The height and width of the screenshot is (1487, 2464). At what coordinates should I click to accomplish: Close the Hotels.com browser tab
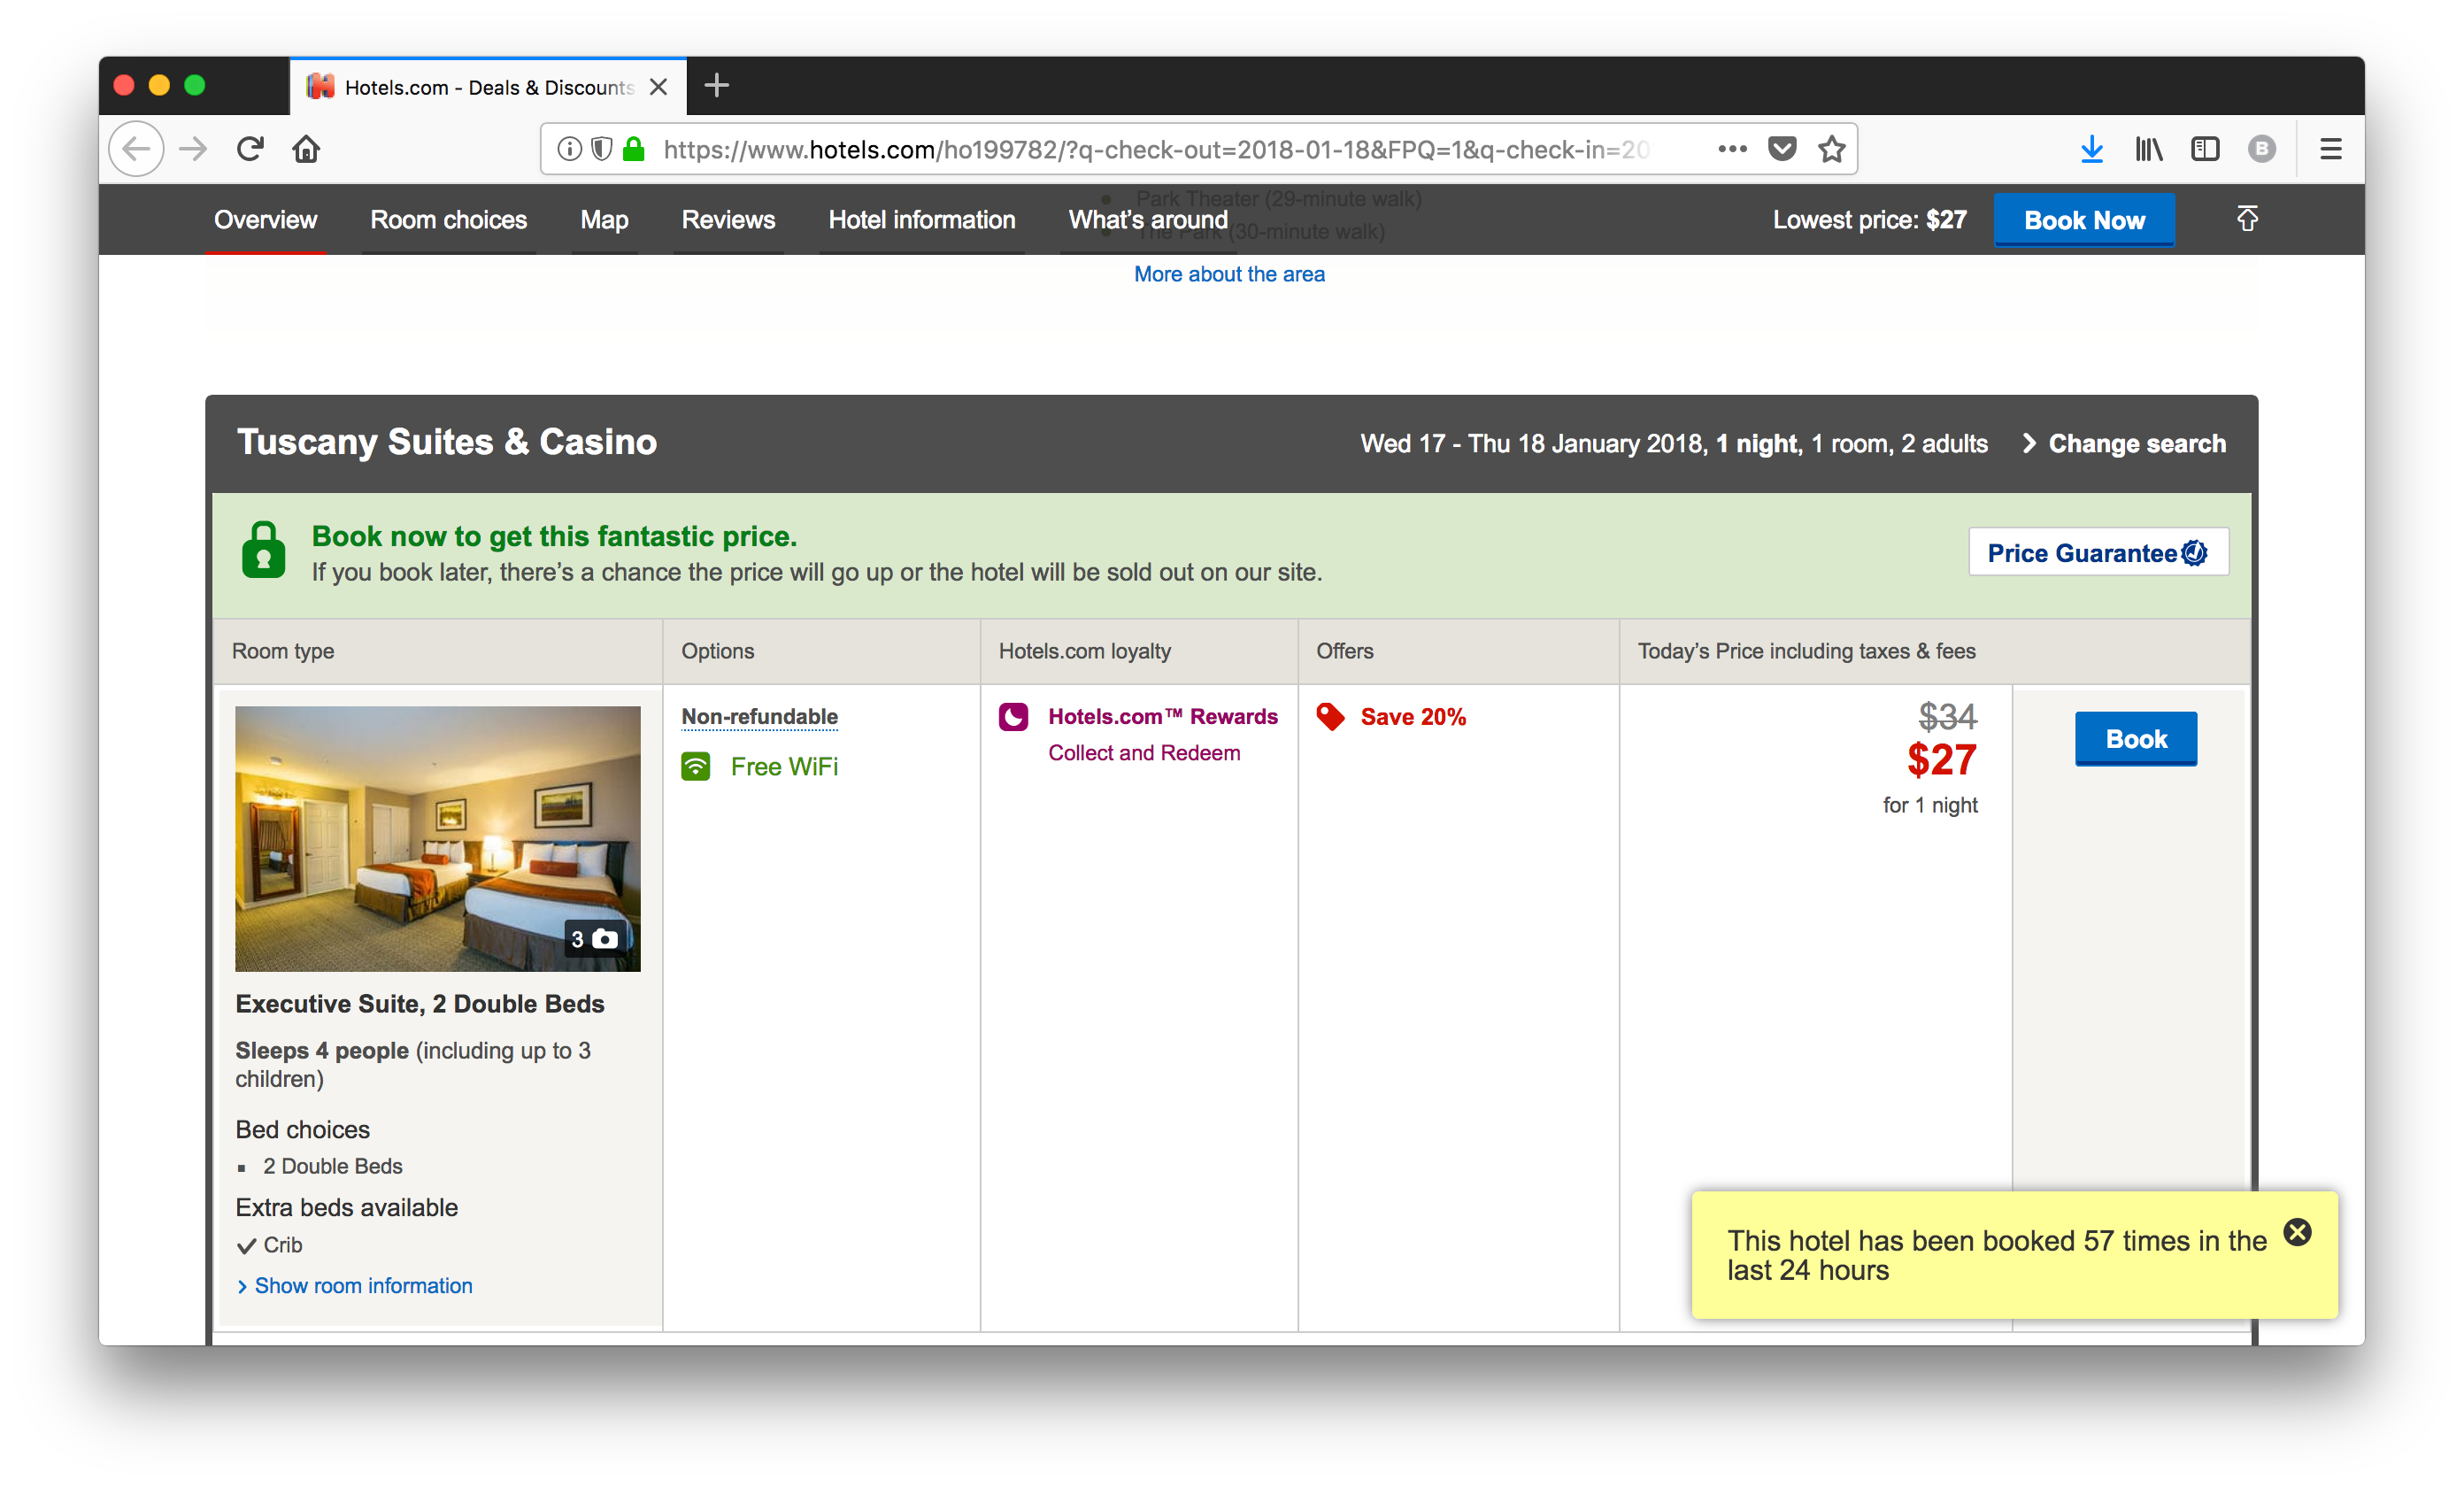(658, 87)
